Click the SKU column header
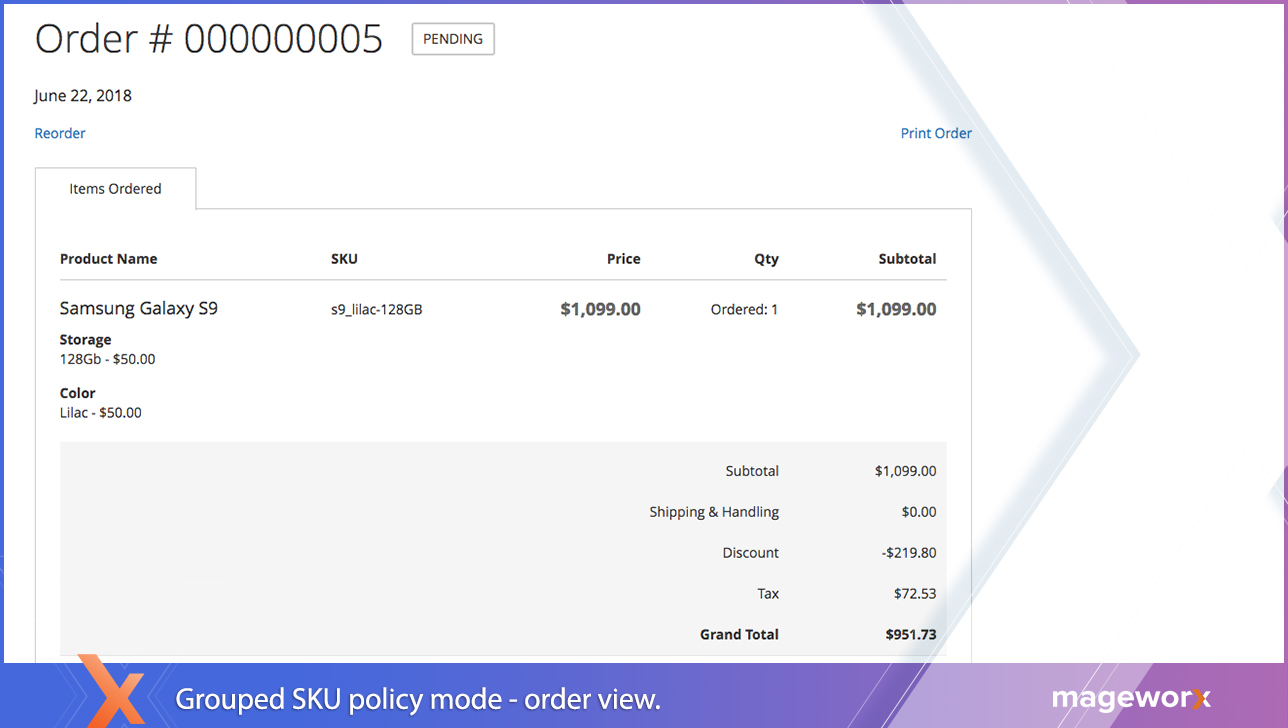Viewport: 1288px width, 728px height. tap(344, 258)
